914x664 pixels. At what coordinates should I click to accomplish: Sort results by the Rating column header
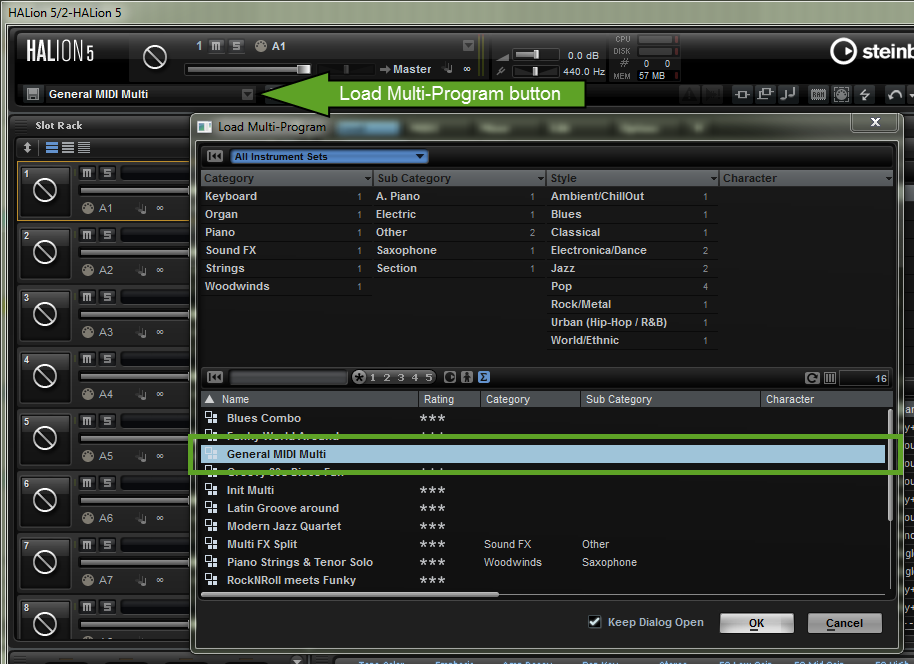[449, 399]
